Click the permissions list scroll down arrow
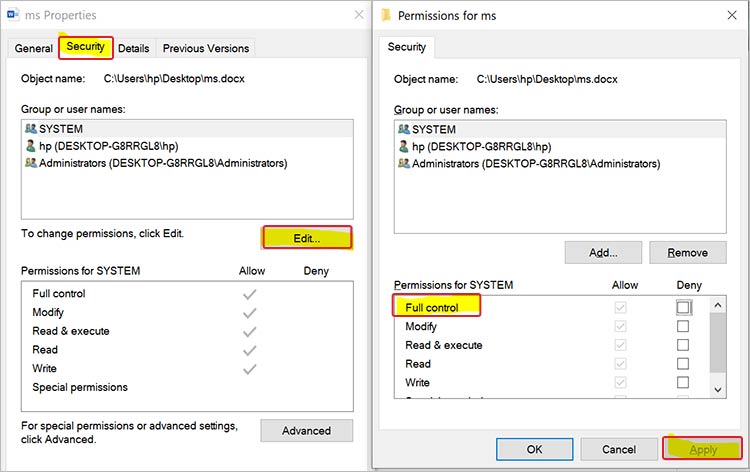The width and height of the screenshot is (750, 472). [x=717, y=390]
